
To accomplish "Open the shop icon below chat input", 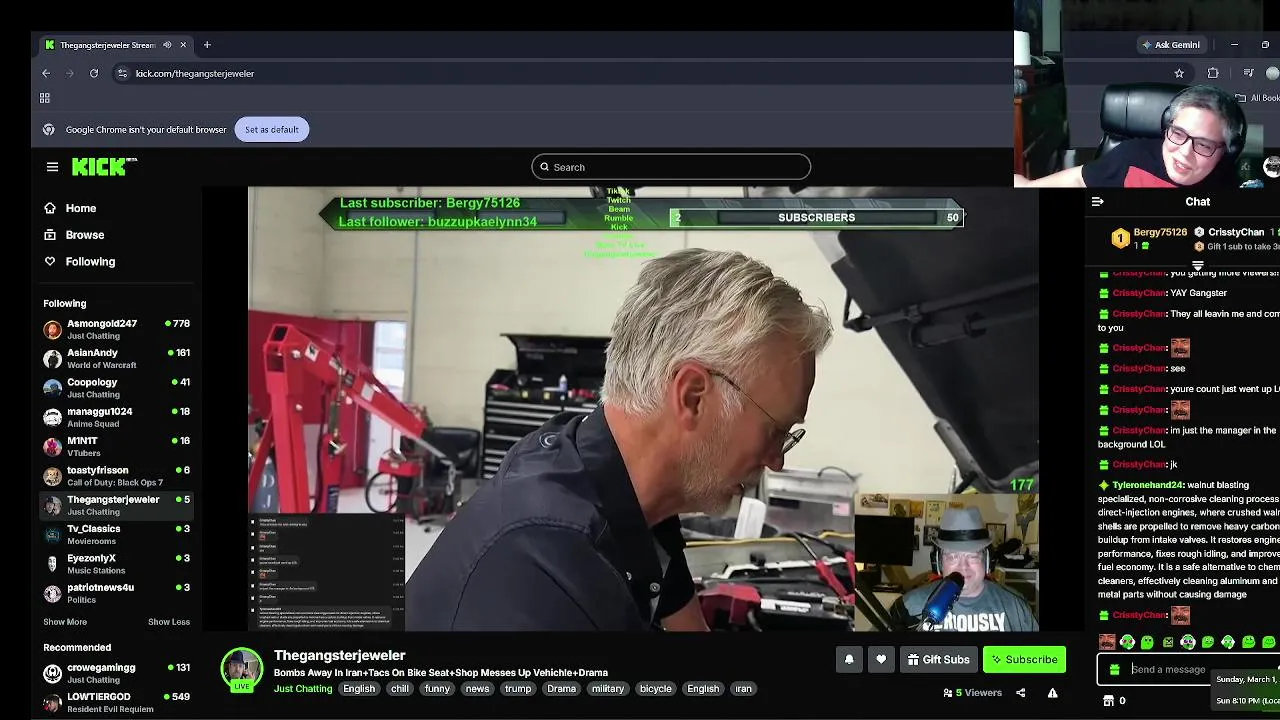I will [1107, 701].
